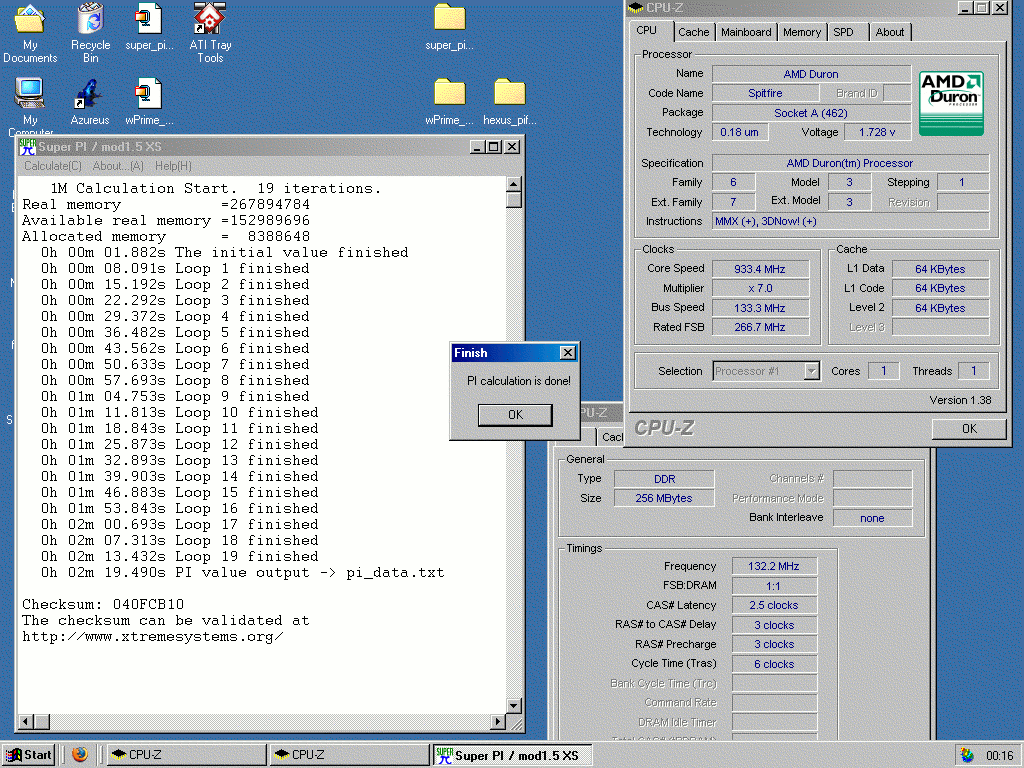This screenshot has width=1024, height=768.
Task: Switch to the Cache tab in CPU-Z
Action: click(694, 32)
